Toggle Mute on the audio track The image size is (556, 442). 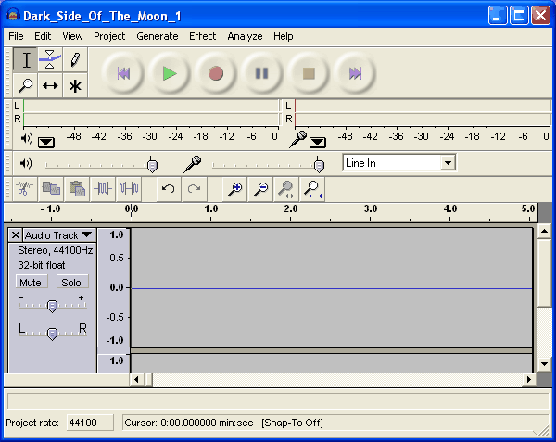(31, 282)
